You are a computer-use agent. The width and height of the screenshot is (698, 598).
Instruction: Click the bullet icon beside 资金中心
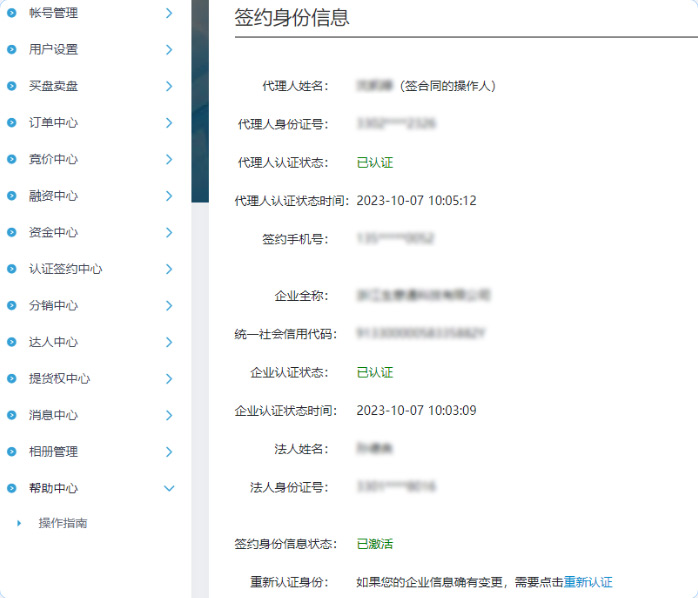[11, 233]
